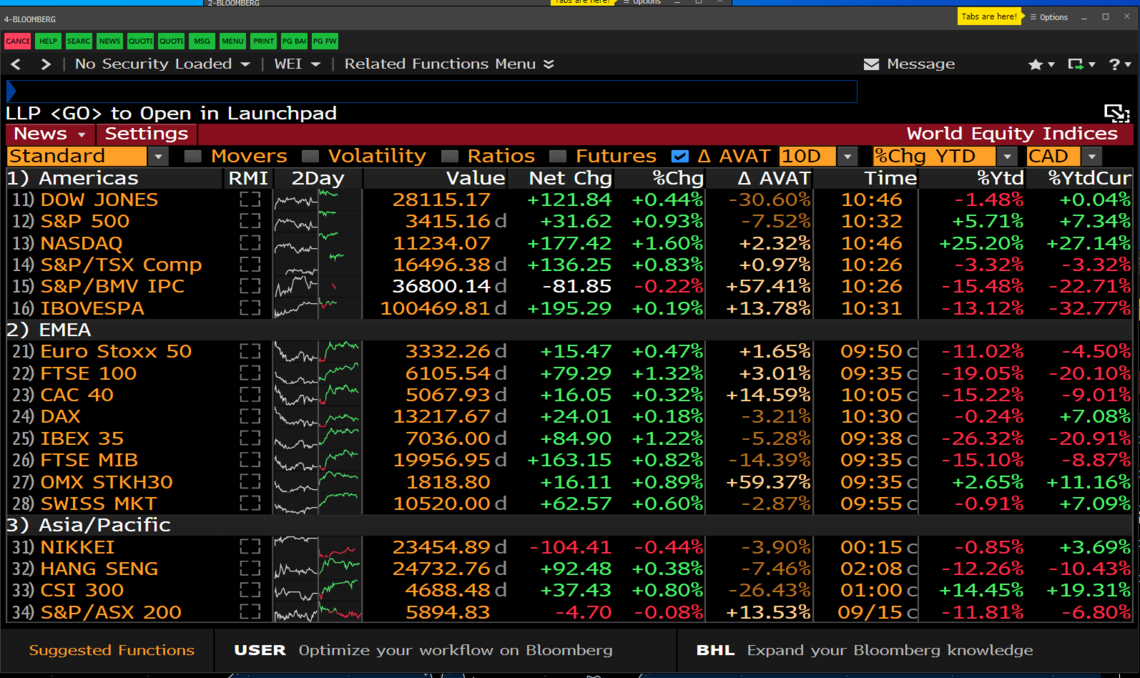Enable the Movers checkbox
Screen dimensions: 1140x678
192,155
